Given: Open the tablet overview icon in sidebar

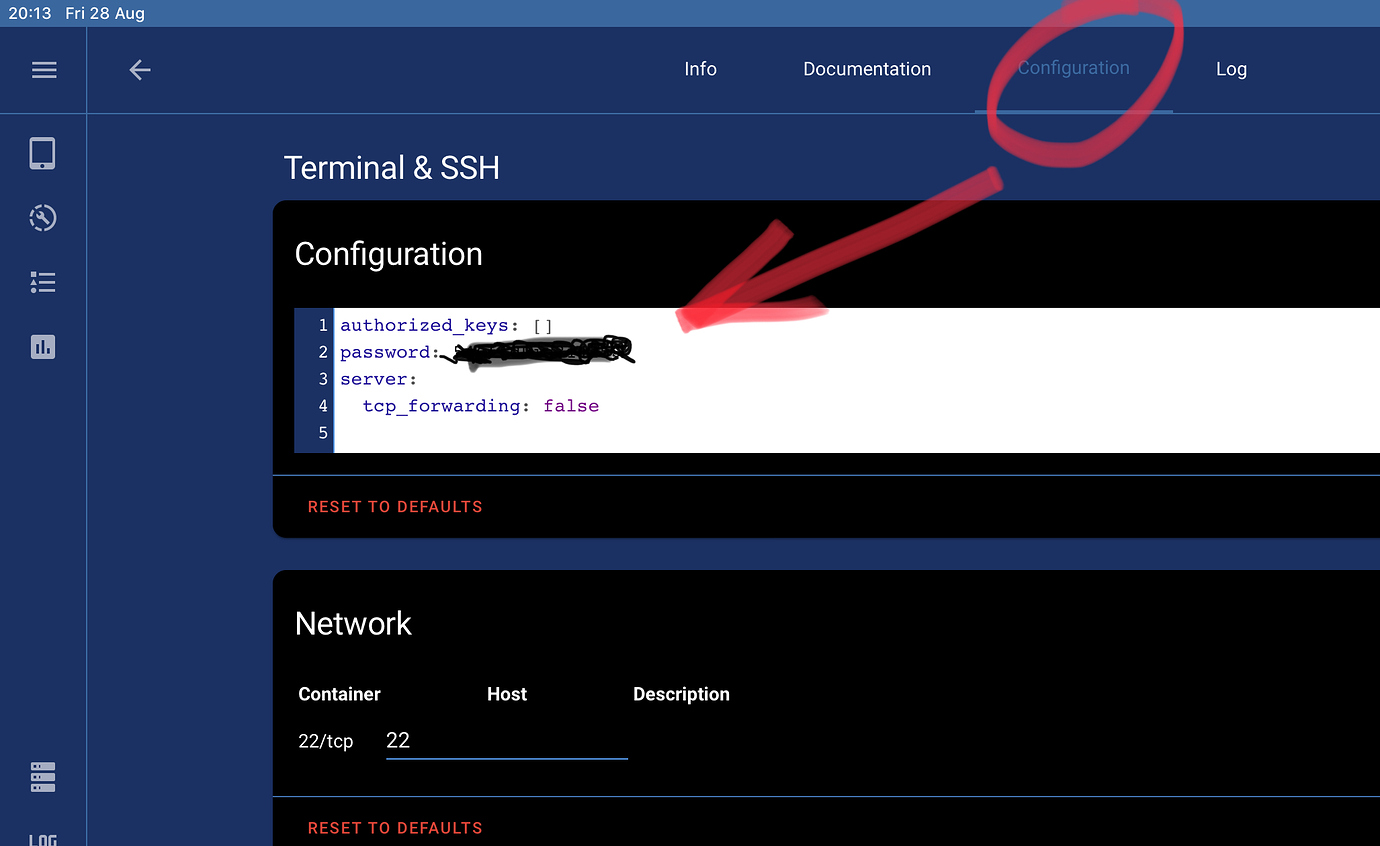Looking at the screenshot, I should (x=42, y=153).
